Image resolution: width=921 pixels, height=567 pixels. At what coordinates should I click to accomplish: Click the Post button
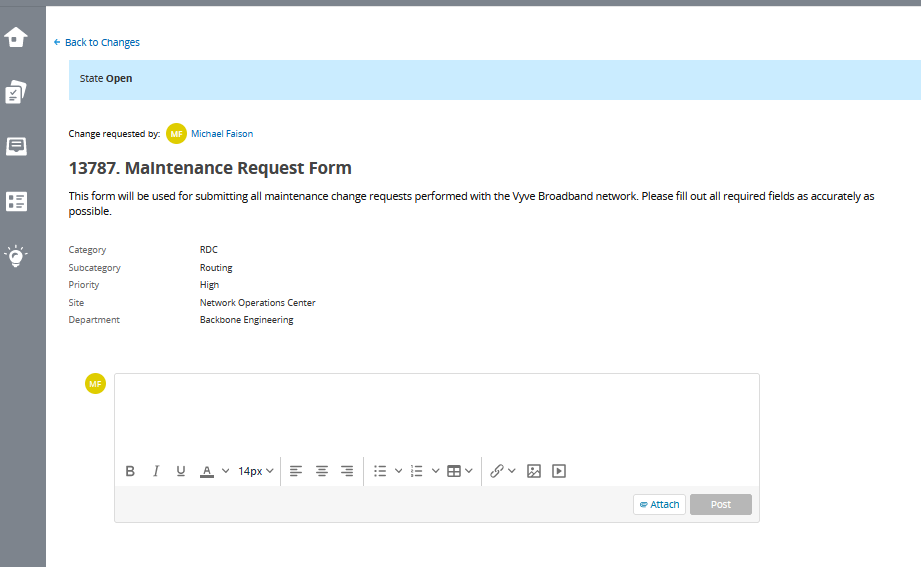coord(721,504)
